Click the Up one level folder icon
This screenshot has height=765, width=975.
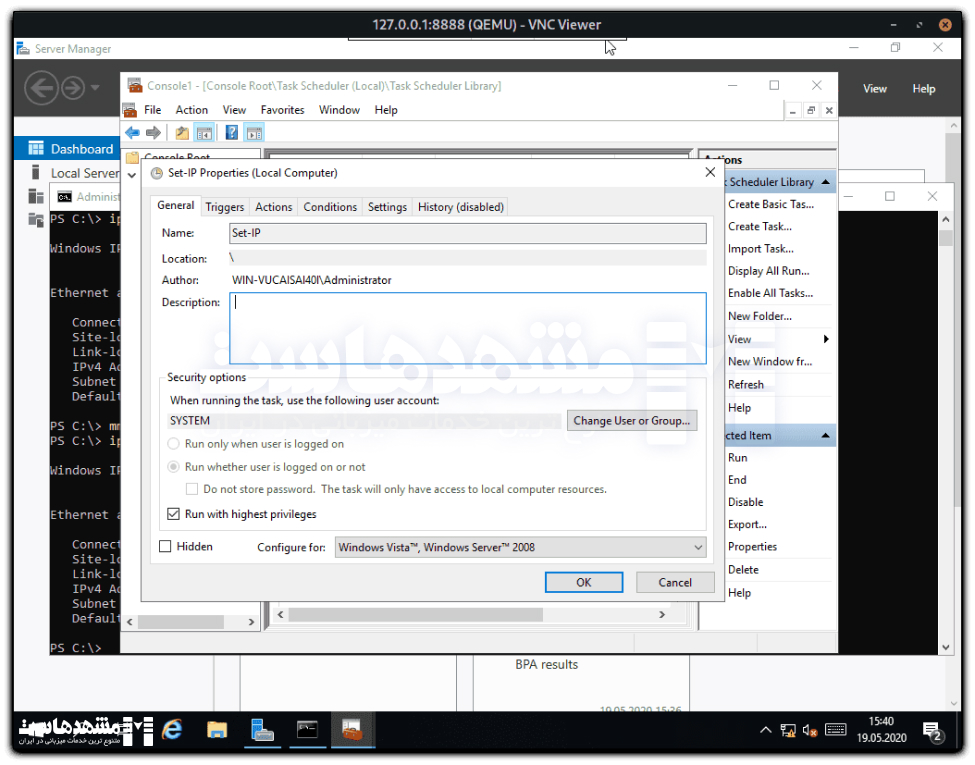[182, 133]
